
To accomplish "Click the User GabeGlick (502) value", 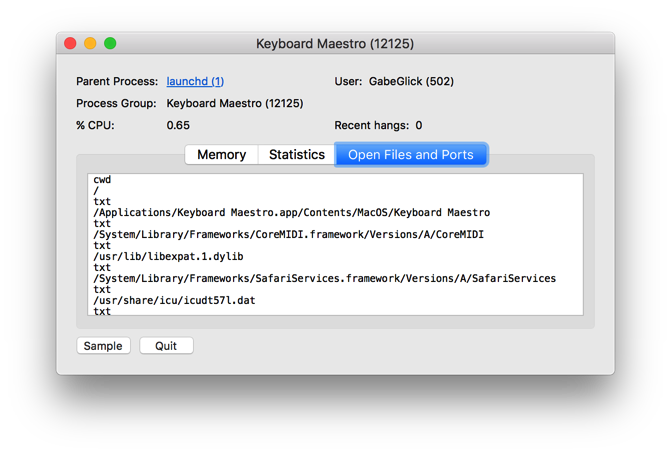I will pyautogui.click(x=411, y=81).
